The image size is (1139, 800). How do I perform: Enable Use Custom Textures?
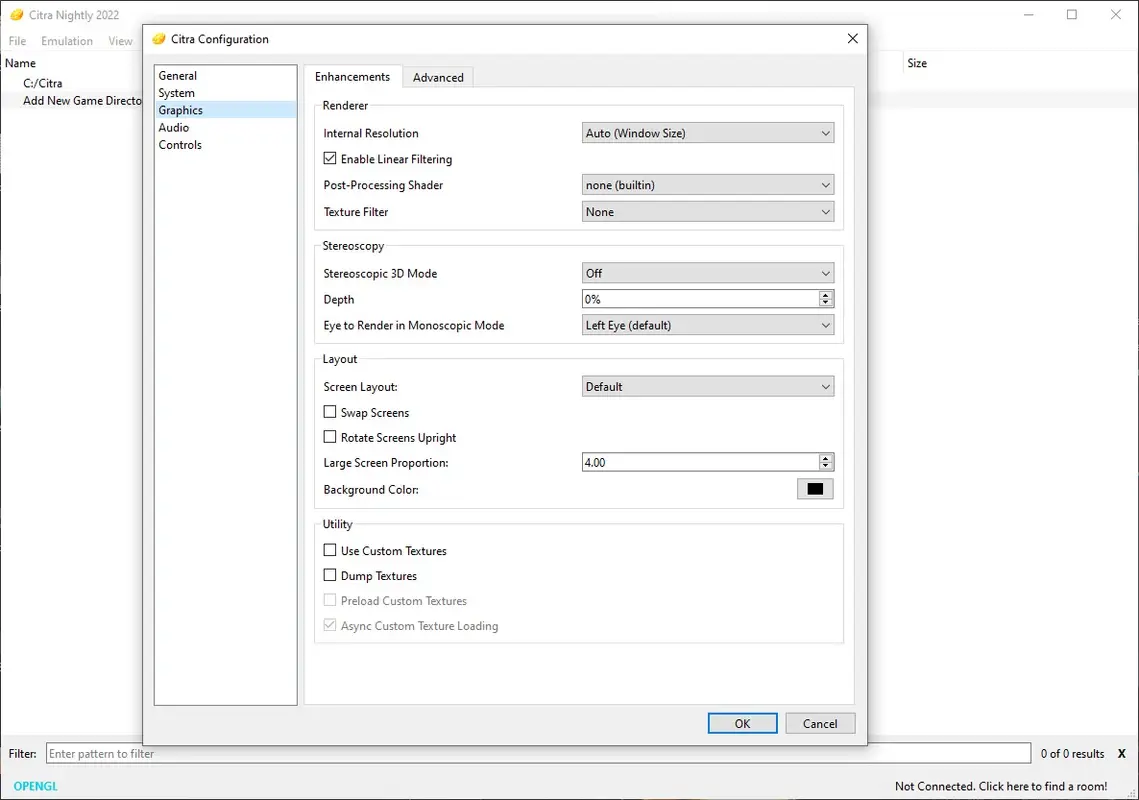tap(330, 550)
